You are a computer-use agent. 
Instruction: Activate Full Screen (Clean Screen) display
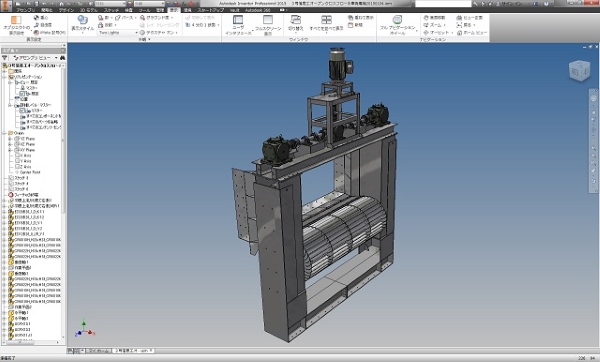click(x=268, y=25)
